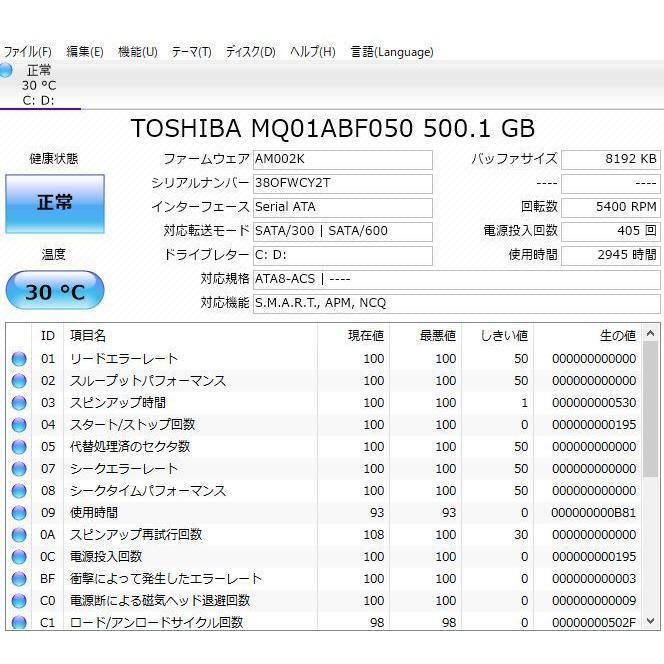This screenshot has height=664, width=664.
Task: Click the power on hours field 2945 時間
Action: coord(611,255)
